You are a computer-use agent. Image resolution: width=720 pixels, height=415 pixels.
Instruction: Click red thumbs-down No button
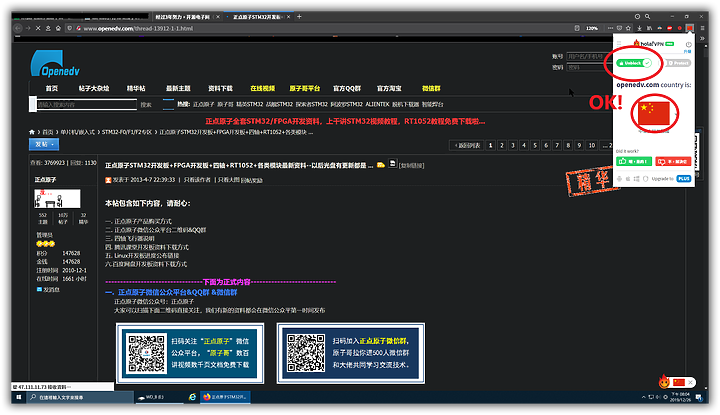(x=673, y=161)
